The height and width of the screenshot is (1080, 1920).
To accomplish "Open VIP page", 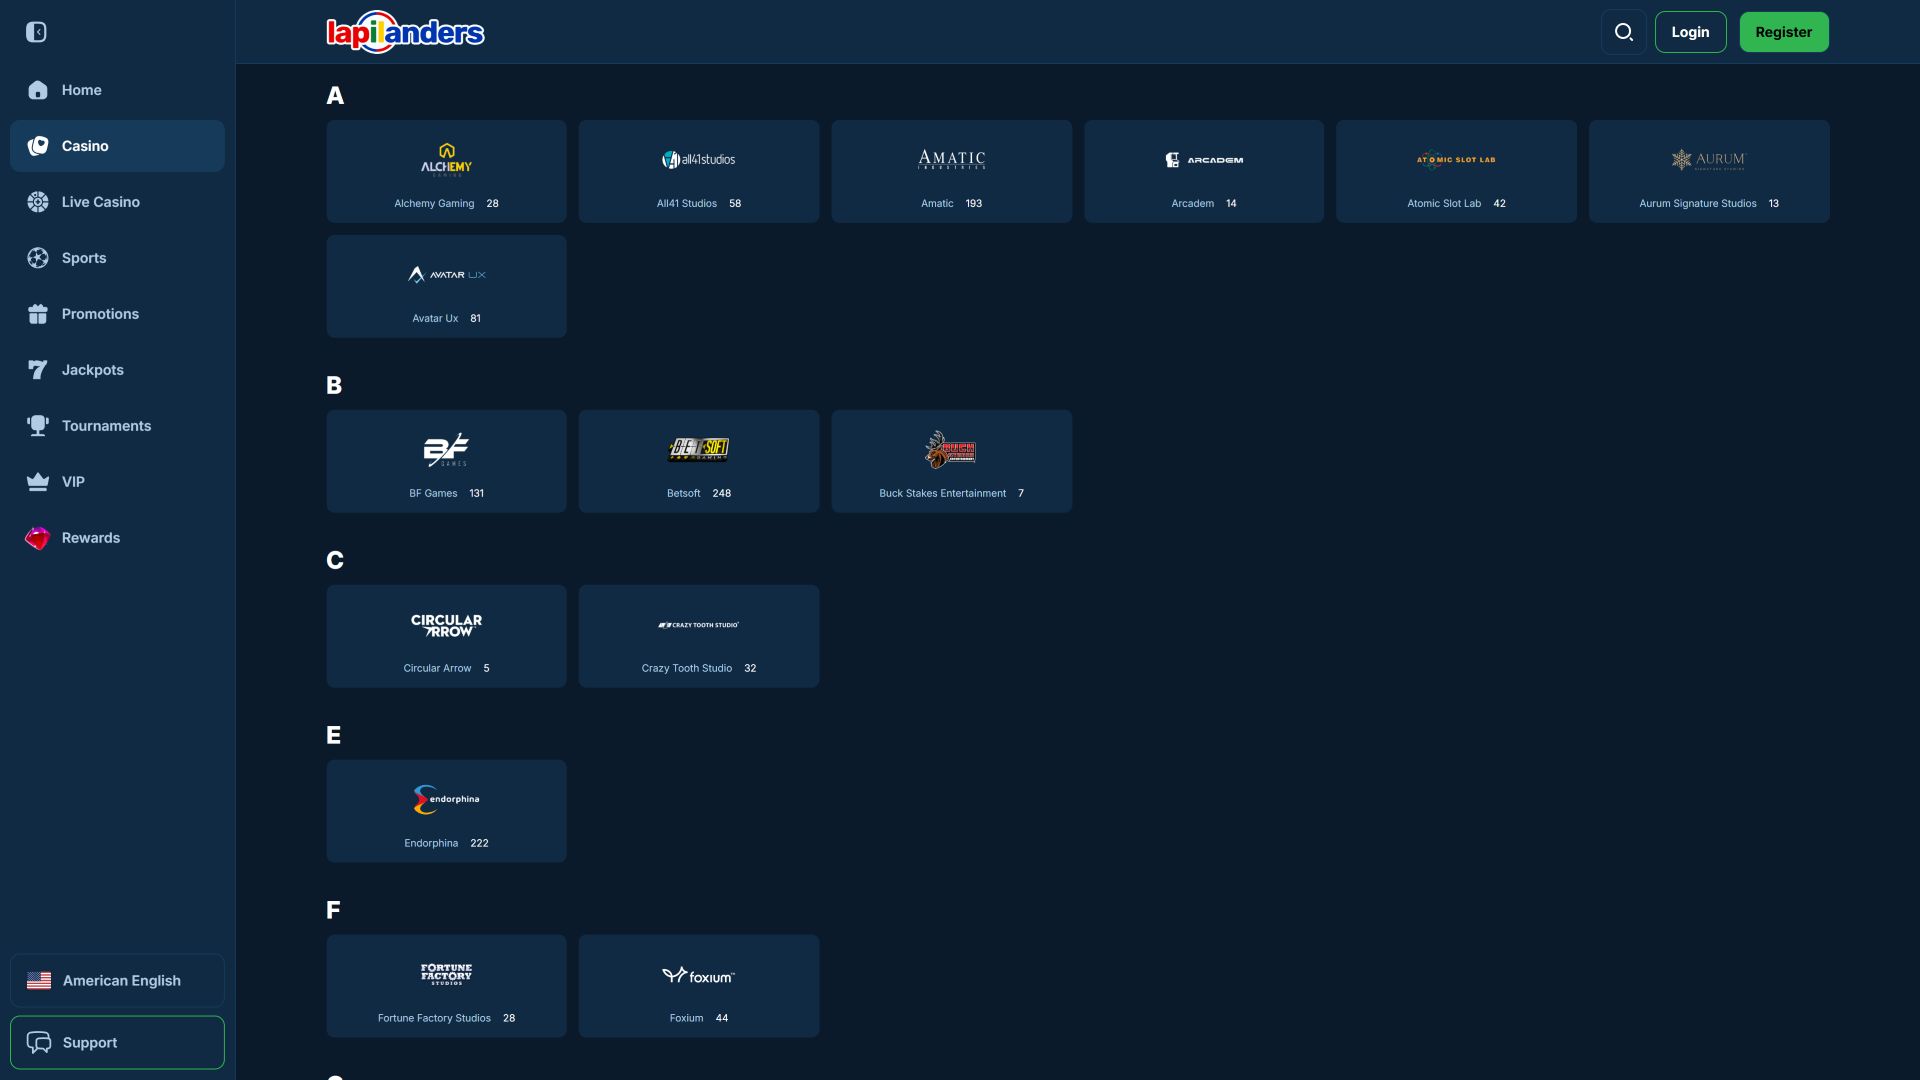I will click(x=117, y=482).
